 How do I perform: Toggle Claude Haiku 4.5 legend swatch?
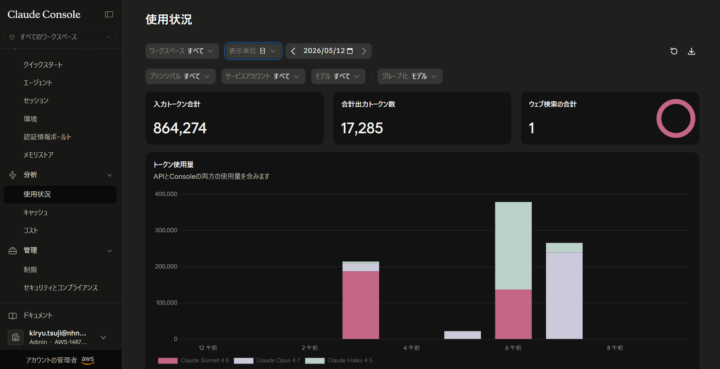tap(315, 361)
